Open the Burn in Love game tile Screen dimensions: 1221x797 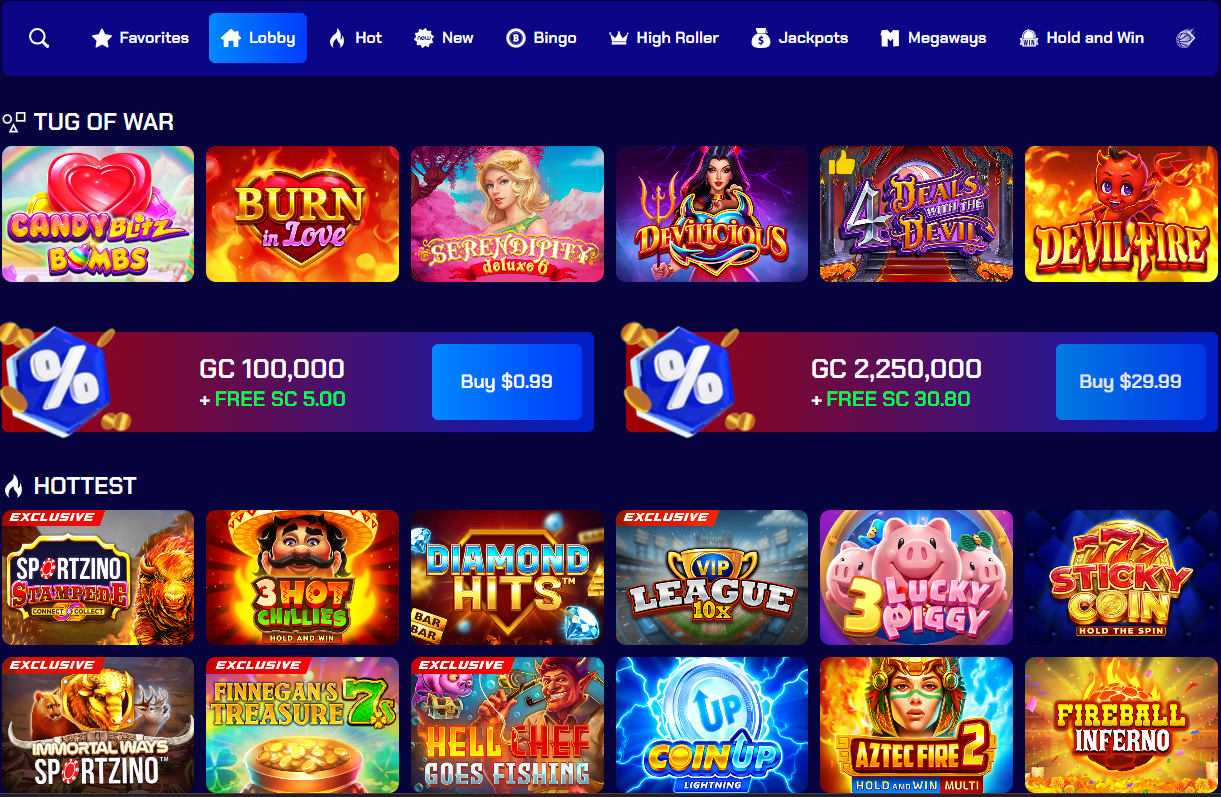click(302, 214)
